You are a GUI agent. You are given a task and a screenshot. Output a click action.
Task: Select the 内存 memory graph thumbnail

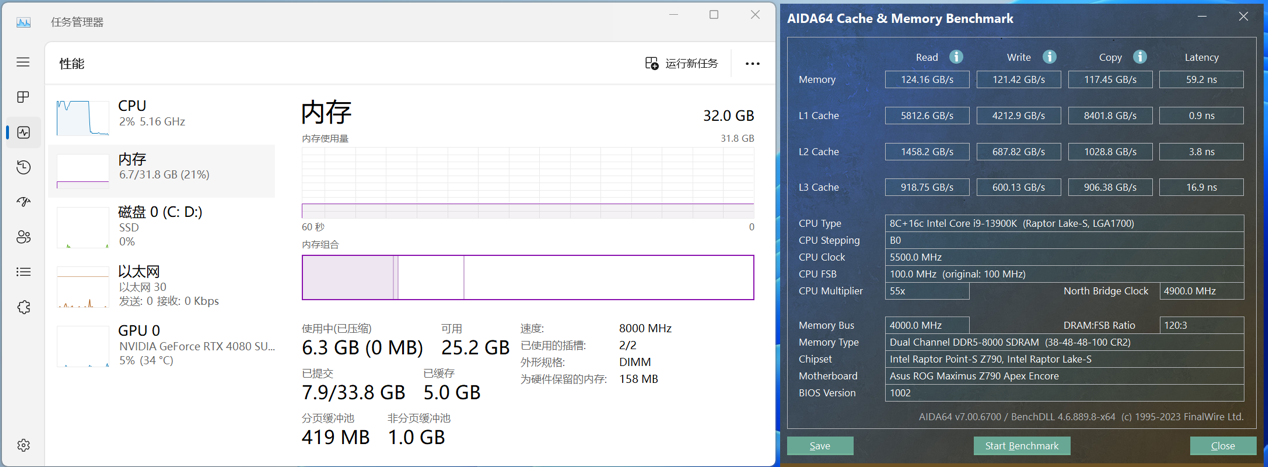pos(83,170)
